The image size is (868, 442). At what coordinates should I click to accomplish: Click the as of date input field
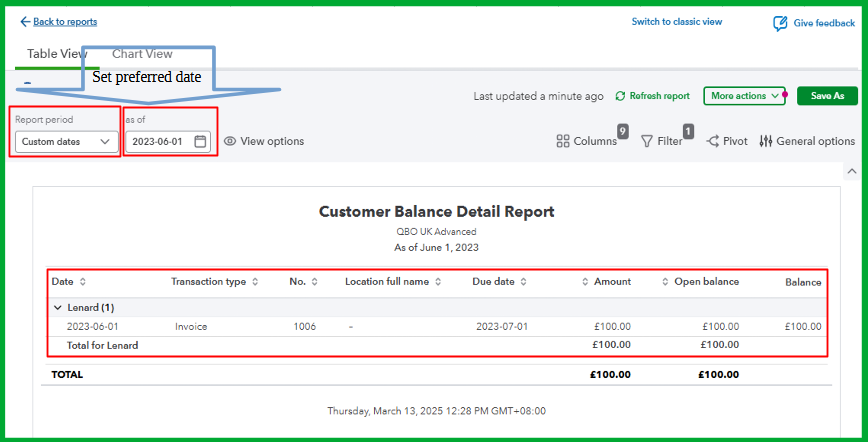[x=158, y=142]
